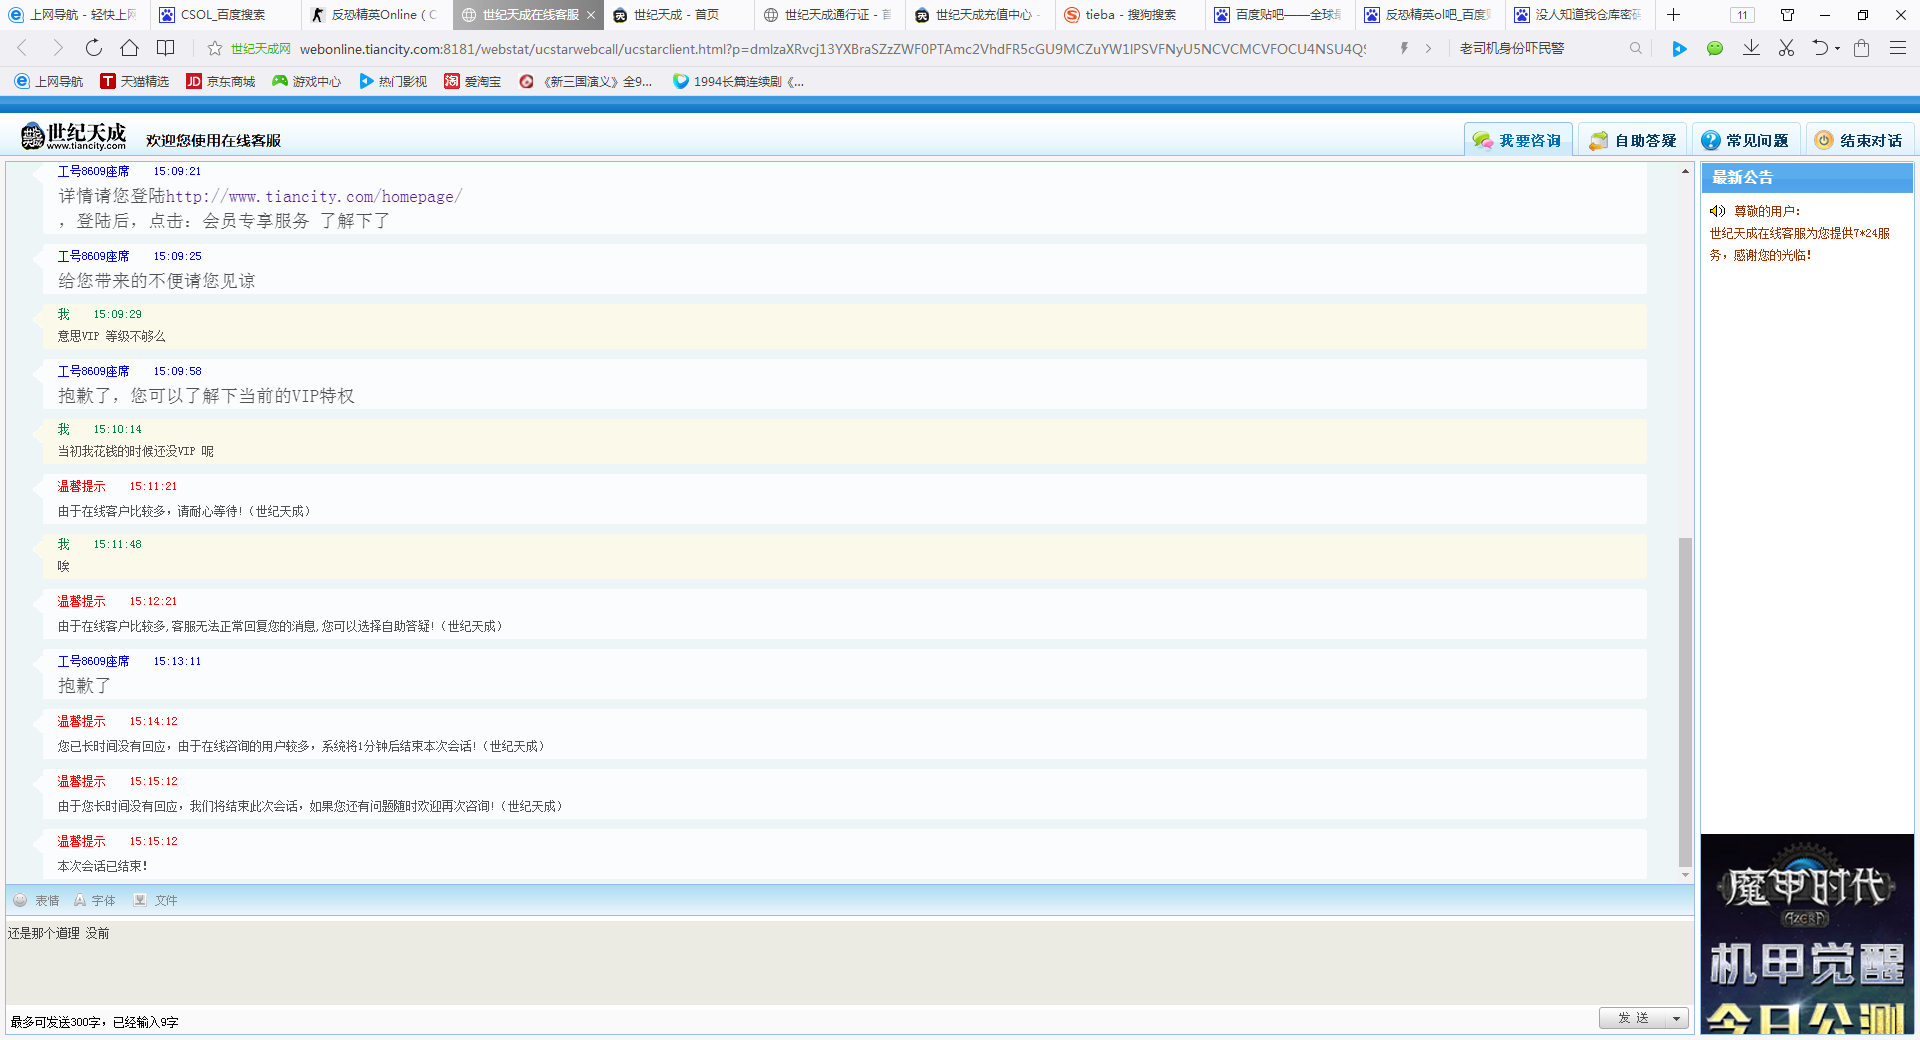Switch to tieba - 搜狗搜索 tab
Screen dimensions: 1920x1040
(x=1132, y=15)
